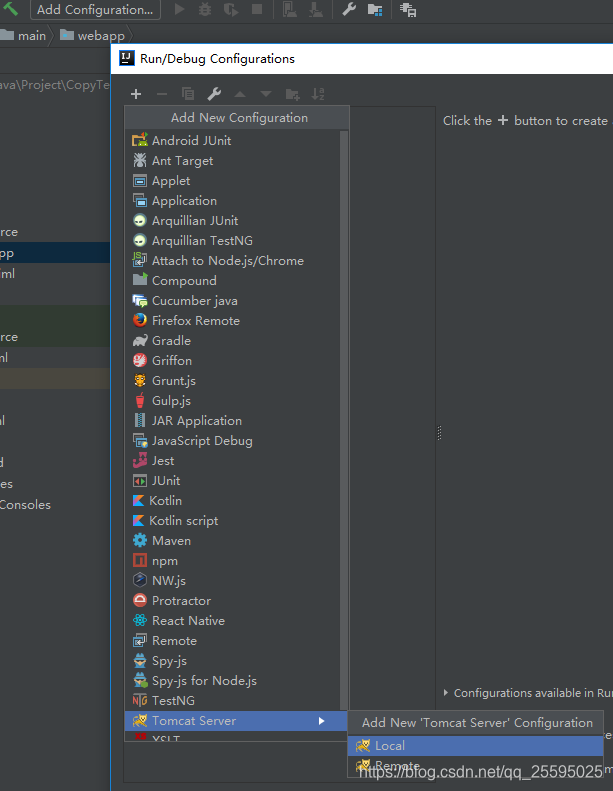Click the vertical splitter grip handle
This screenshot has width=613, height=791.
[x=439, y=433]
